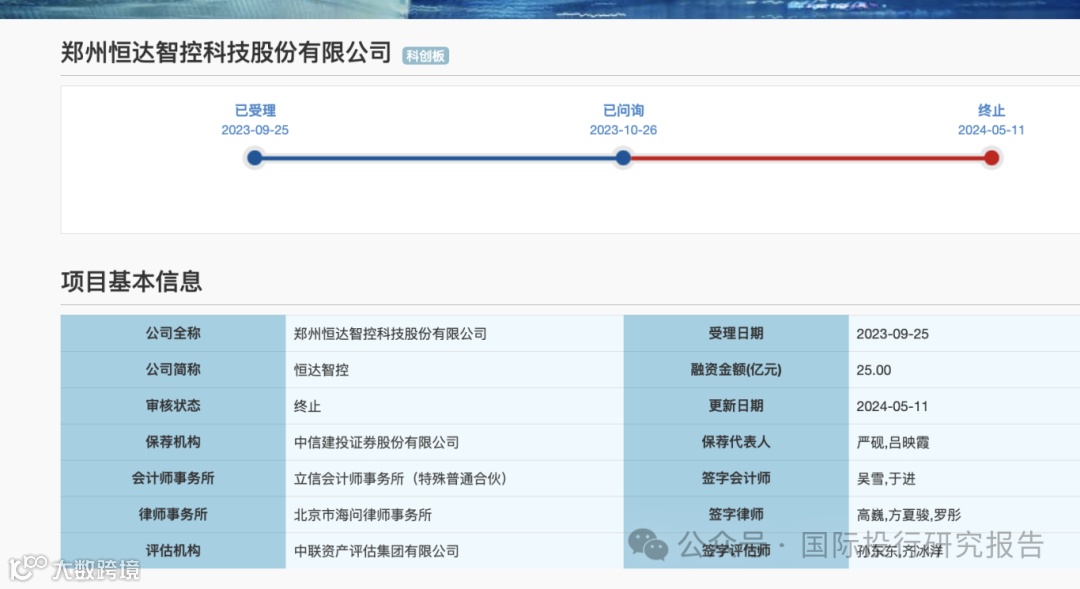Click the 终止 status value in table
The width and height of the screenshot is (1080, 589).
coord(307,406)
